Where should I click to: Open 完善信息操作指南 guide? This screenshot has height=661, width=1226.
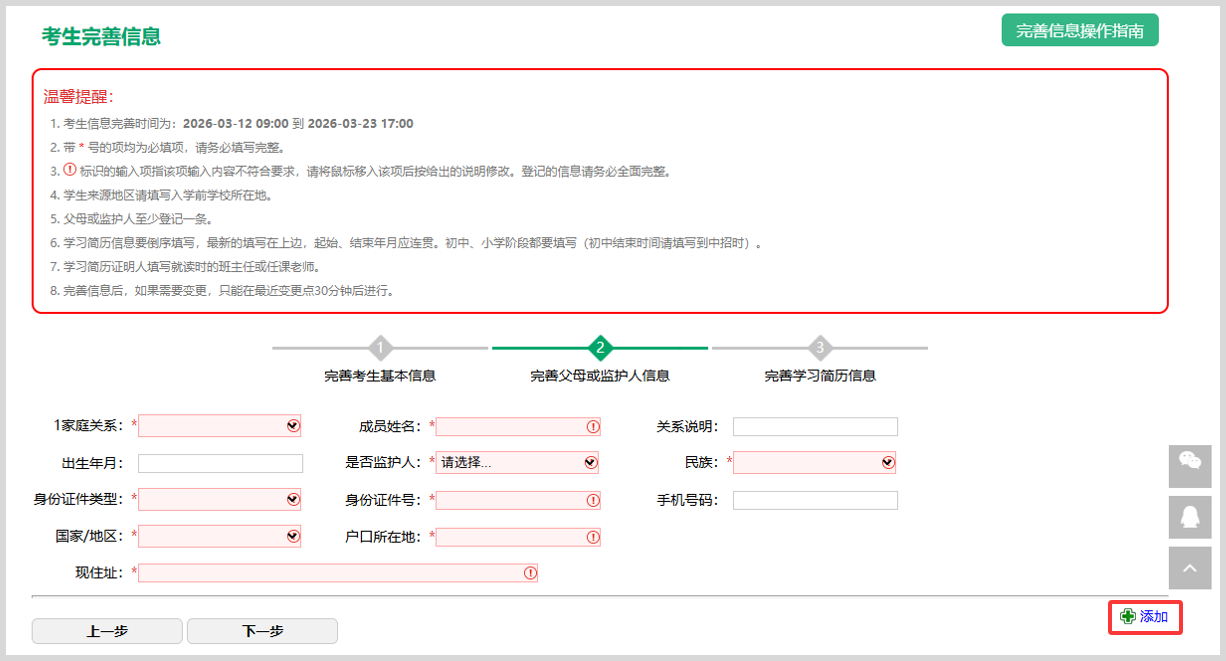pyautogui.click(x=1080, y=30)
